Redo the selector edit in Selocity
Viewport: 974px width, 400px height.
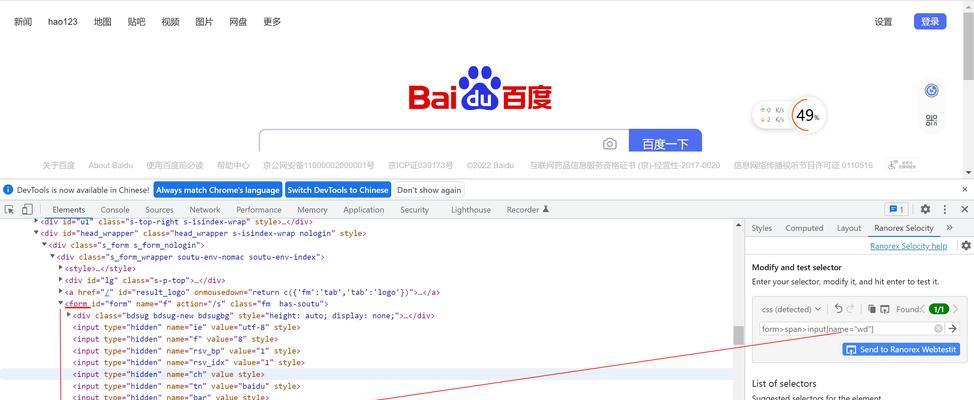850,309
